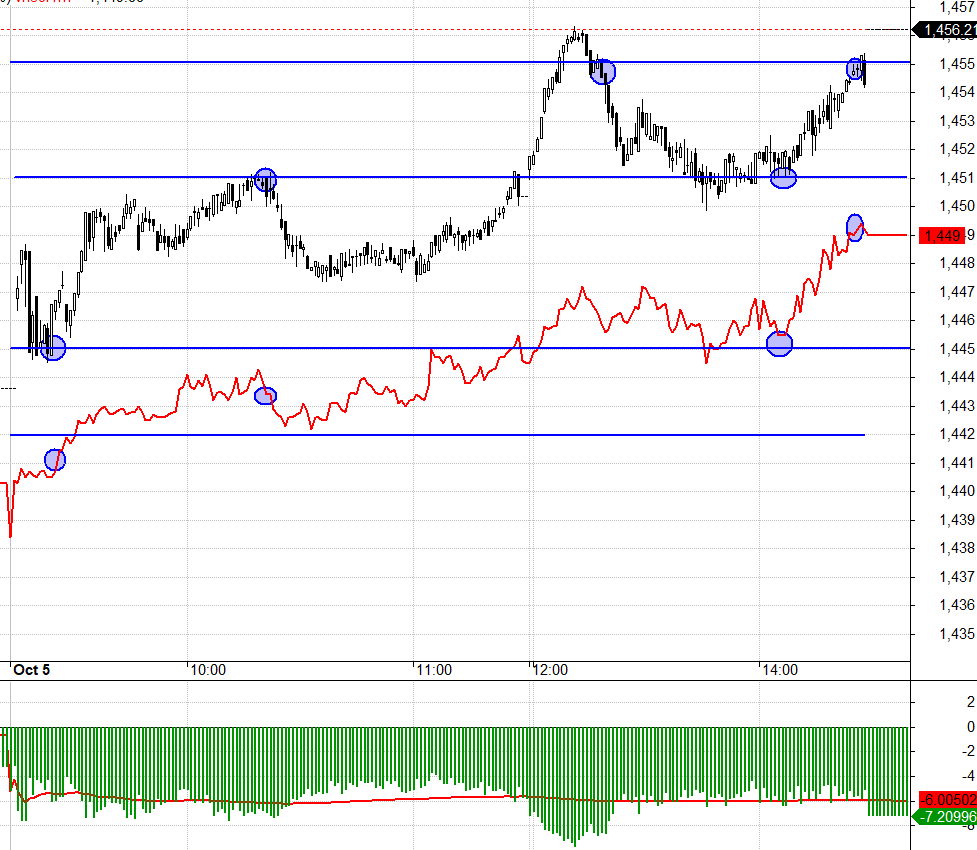Select small circle on red line after 10:00
This screenshot has width=977, height=850.
265,396
